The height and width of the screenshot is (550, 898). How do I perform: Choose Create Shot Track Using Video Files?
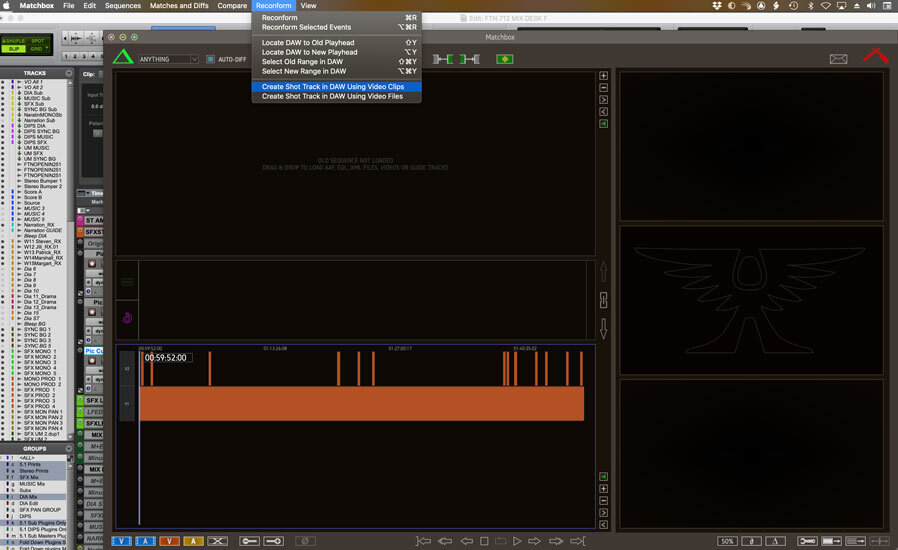coord(336,96)
